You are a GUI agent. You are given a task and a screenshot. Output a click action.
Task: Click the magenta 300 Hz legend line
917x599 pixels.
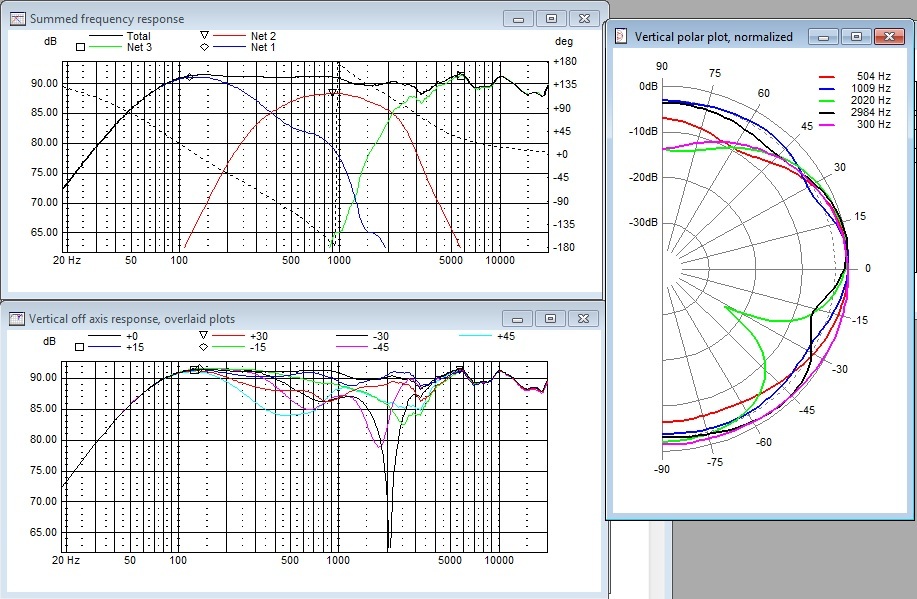827,124
